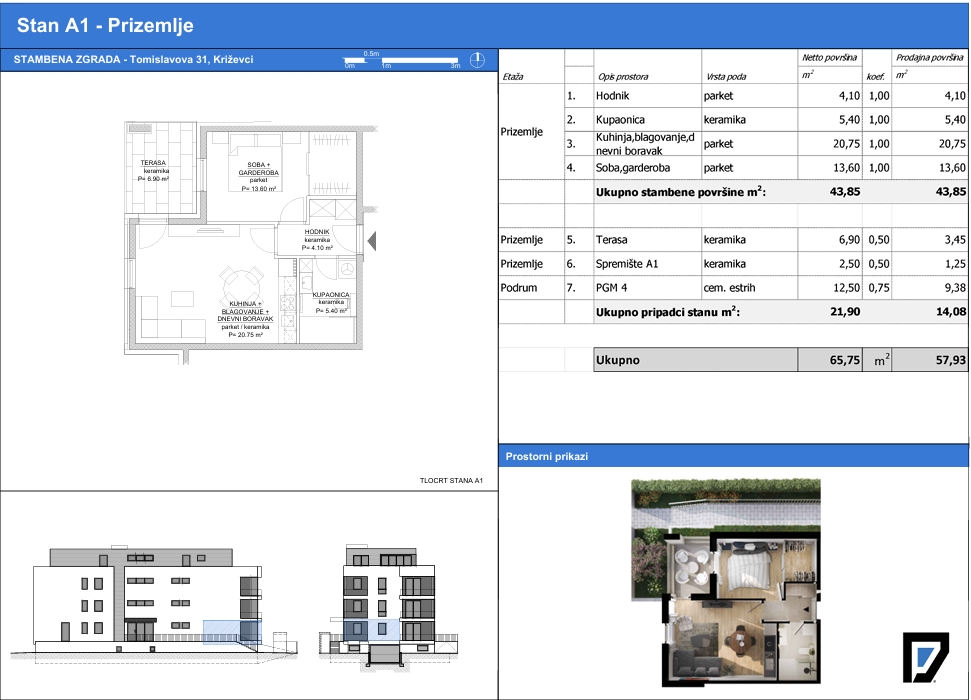Click the Spremište A1 table row
Viewport: 971px width, 700px height.
point(733,264)
